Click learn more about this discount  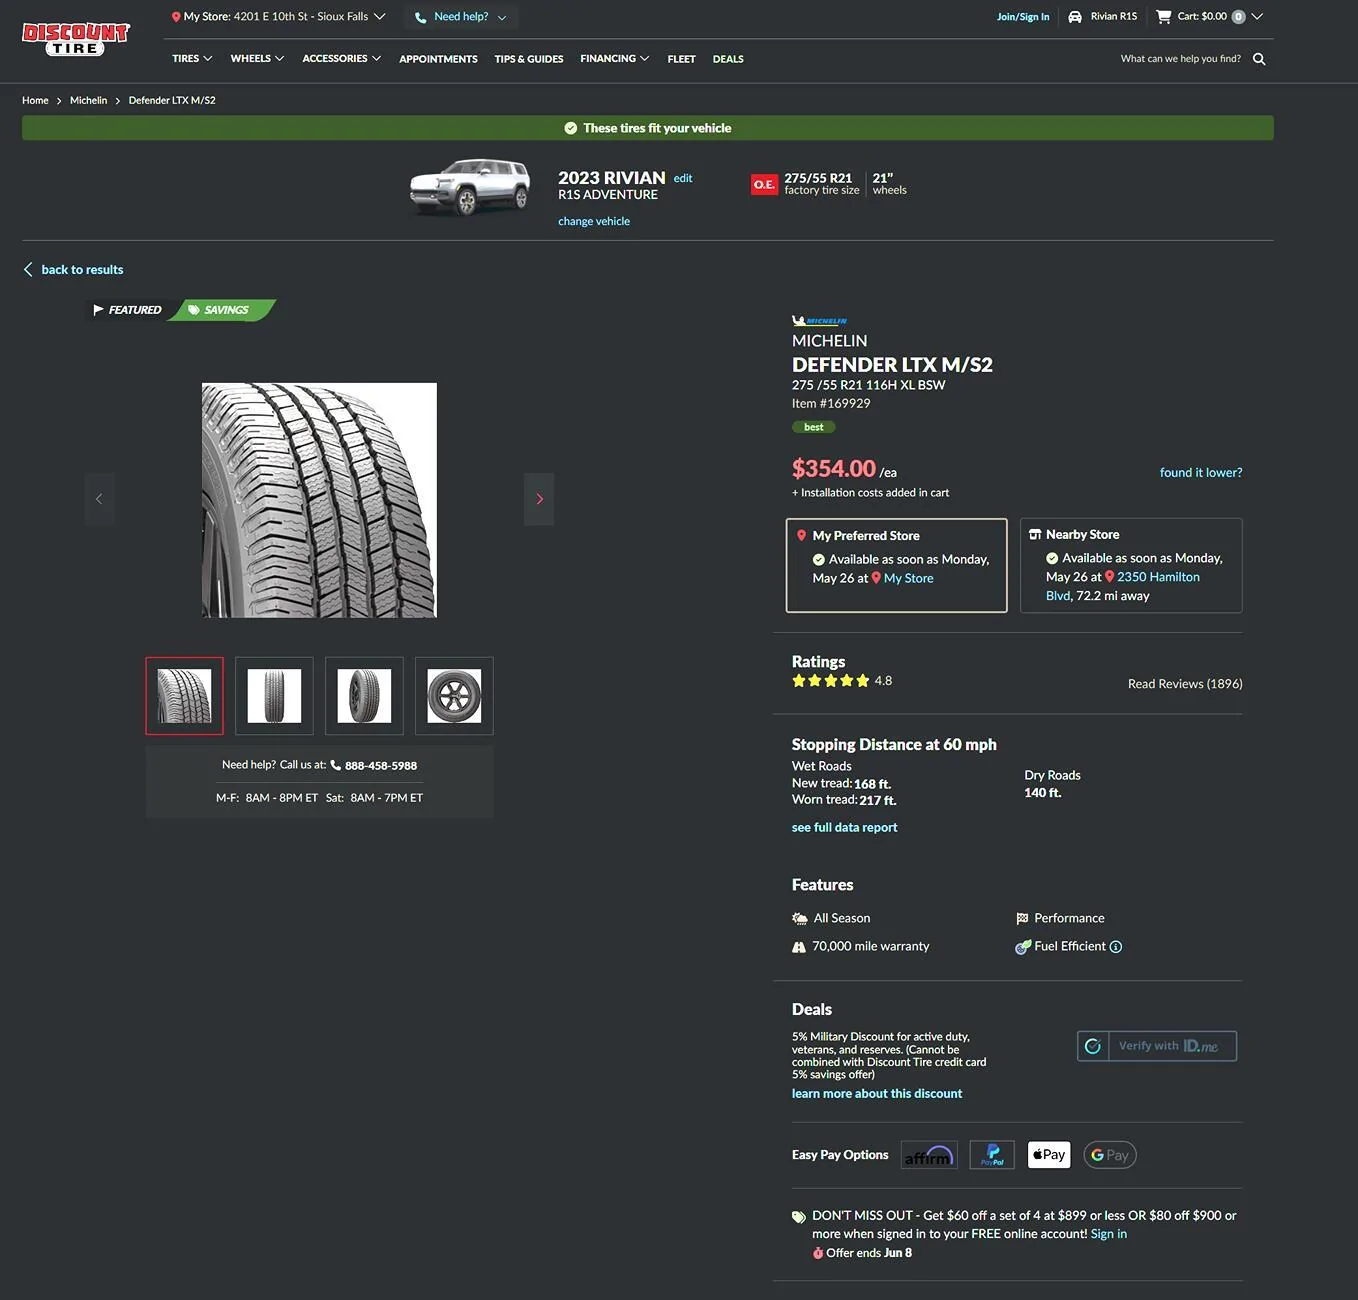[x=877, y=1094]
